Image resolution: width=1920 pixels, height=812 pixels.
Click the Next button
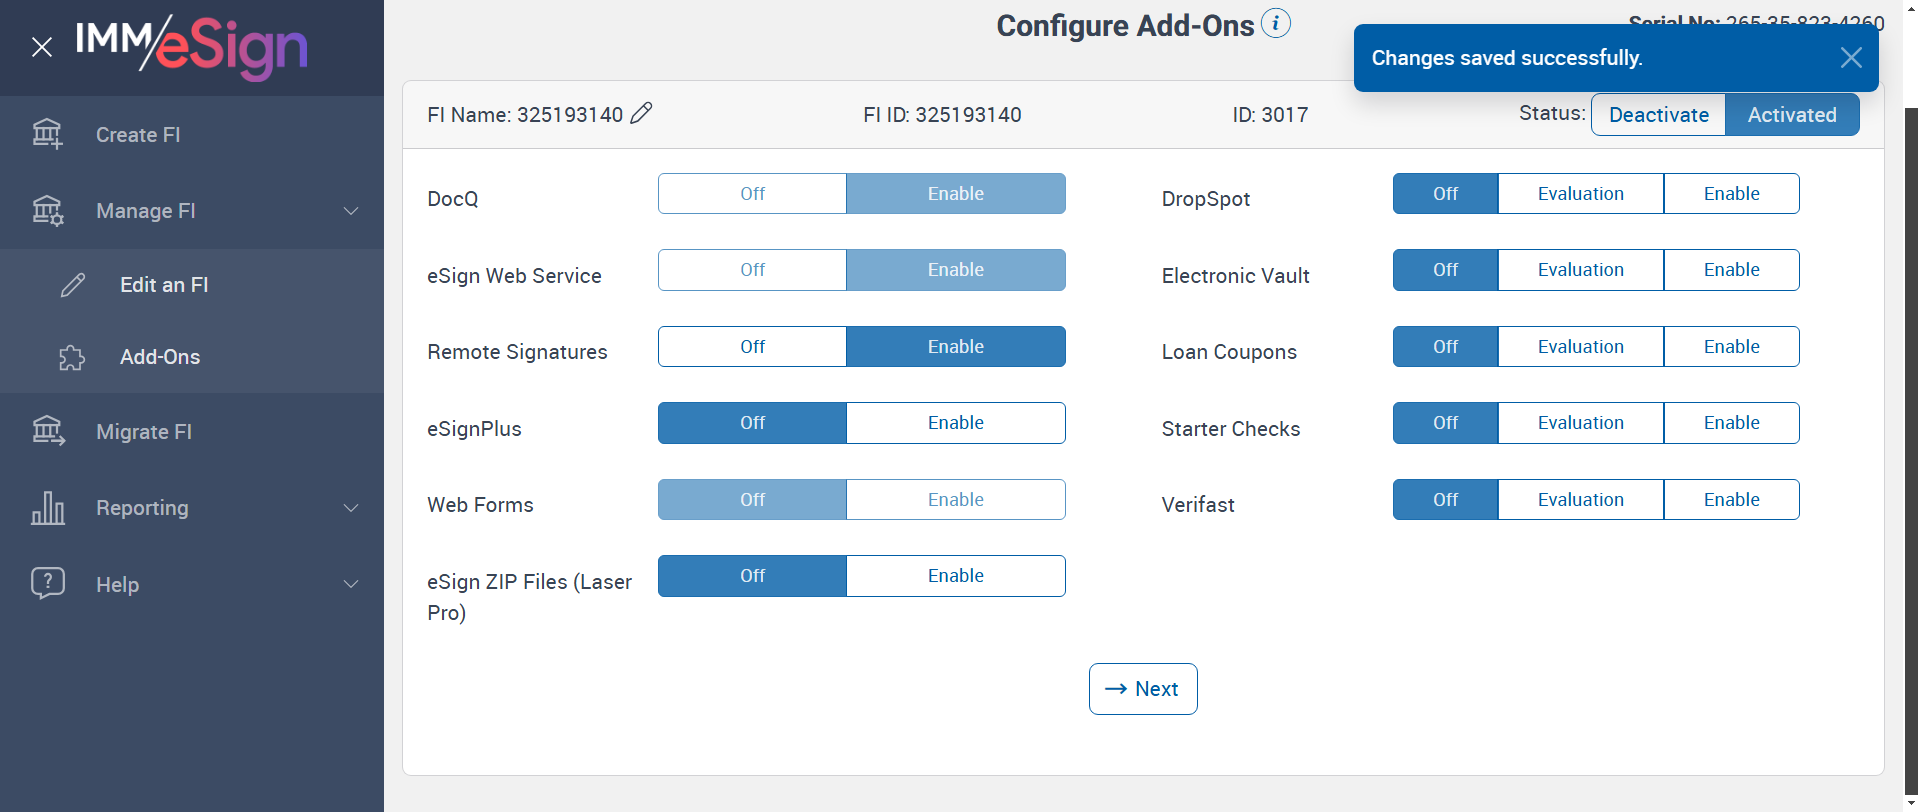pos(1143,689)
